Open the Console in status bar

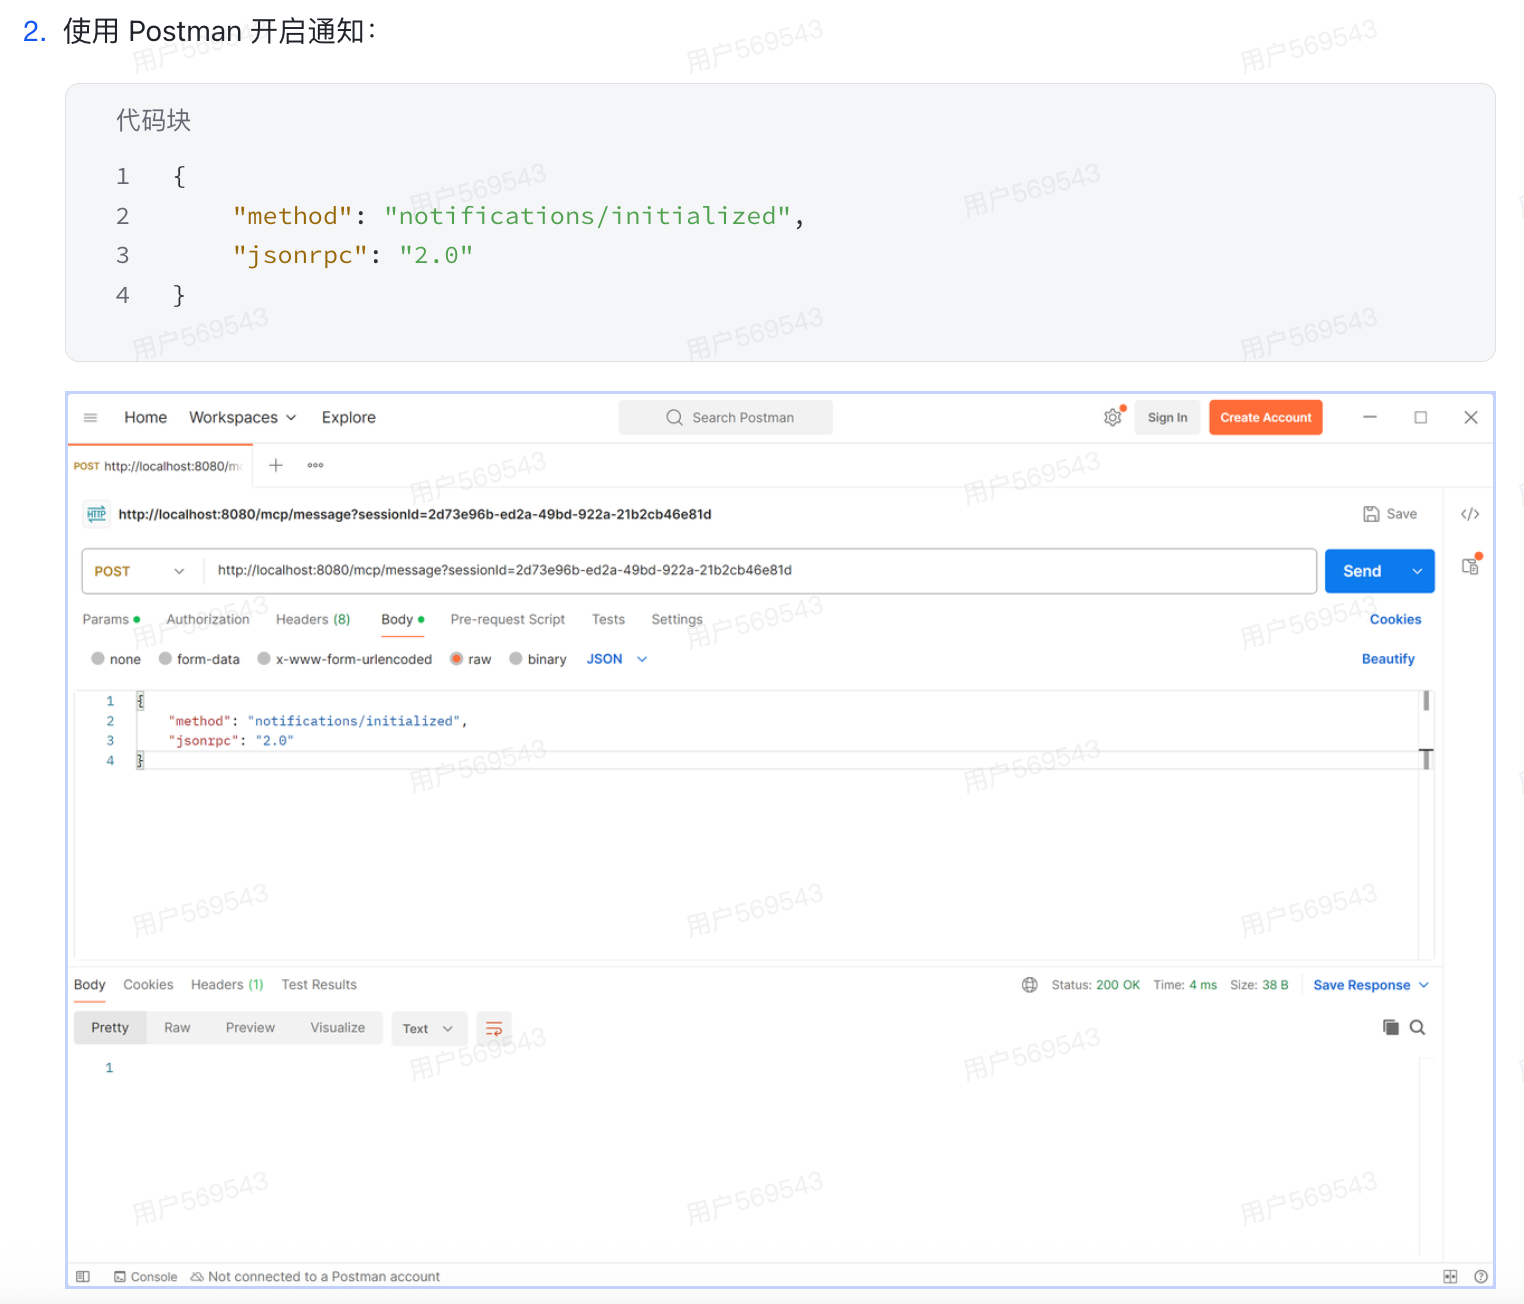[x=146, y=1277]
